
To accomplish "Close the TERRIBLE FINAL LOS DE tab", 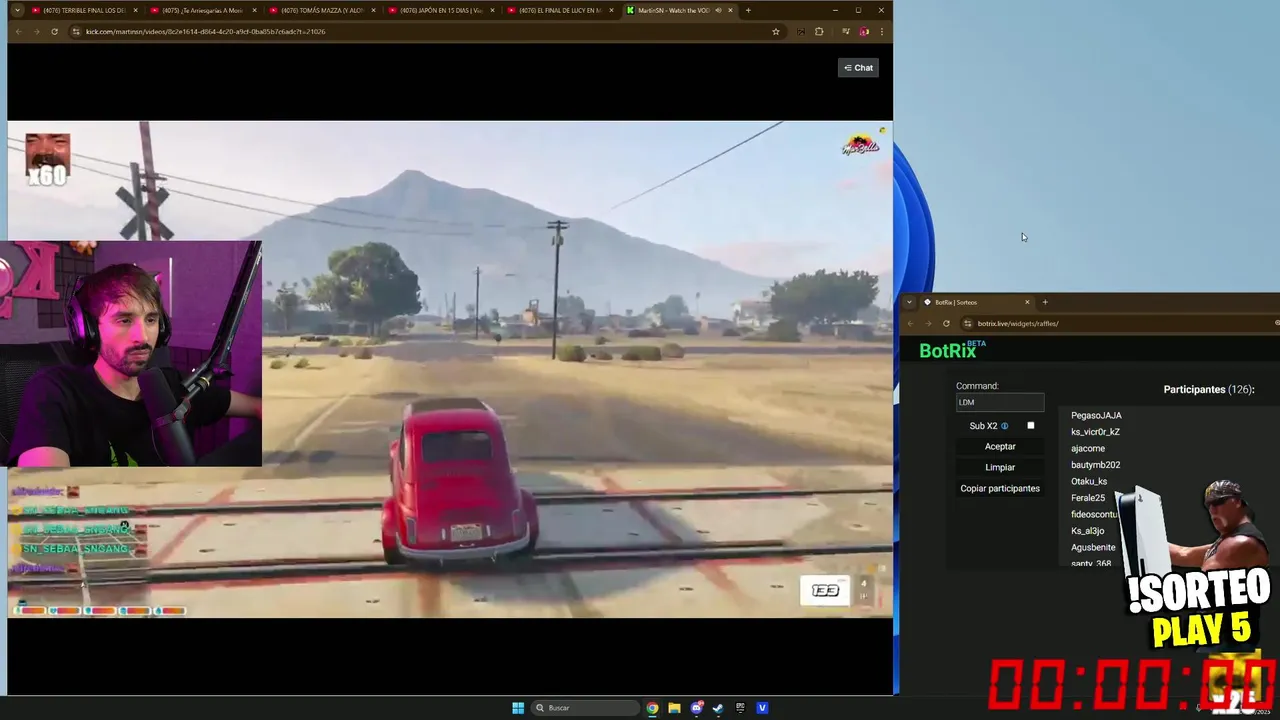I will (x=136, y=10).
